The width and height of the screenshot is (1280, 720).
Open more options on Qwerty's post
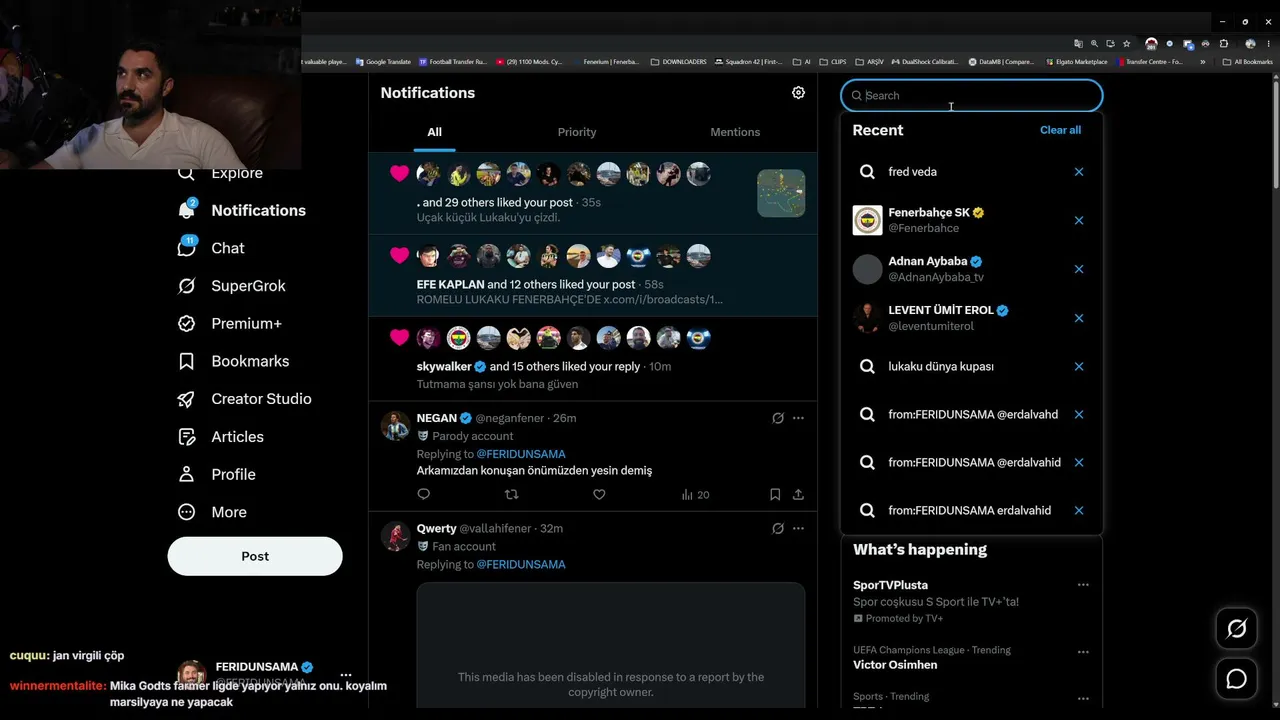tap(798, 528)
